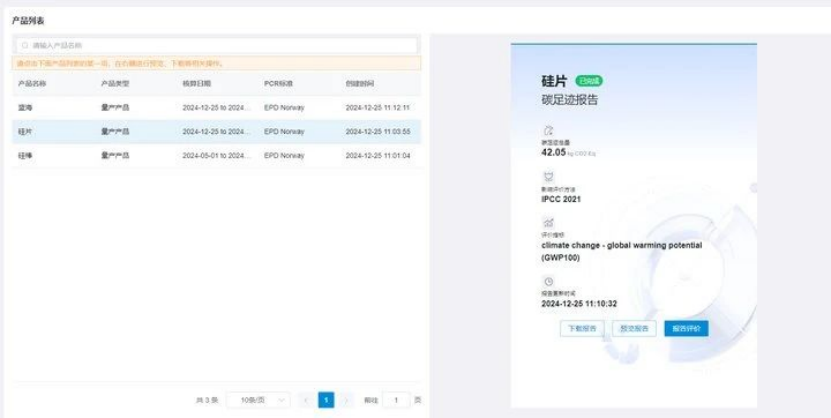This screenshot has height=418, width=831.
Task: Click the search magnifier icon
Action: 25,46
